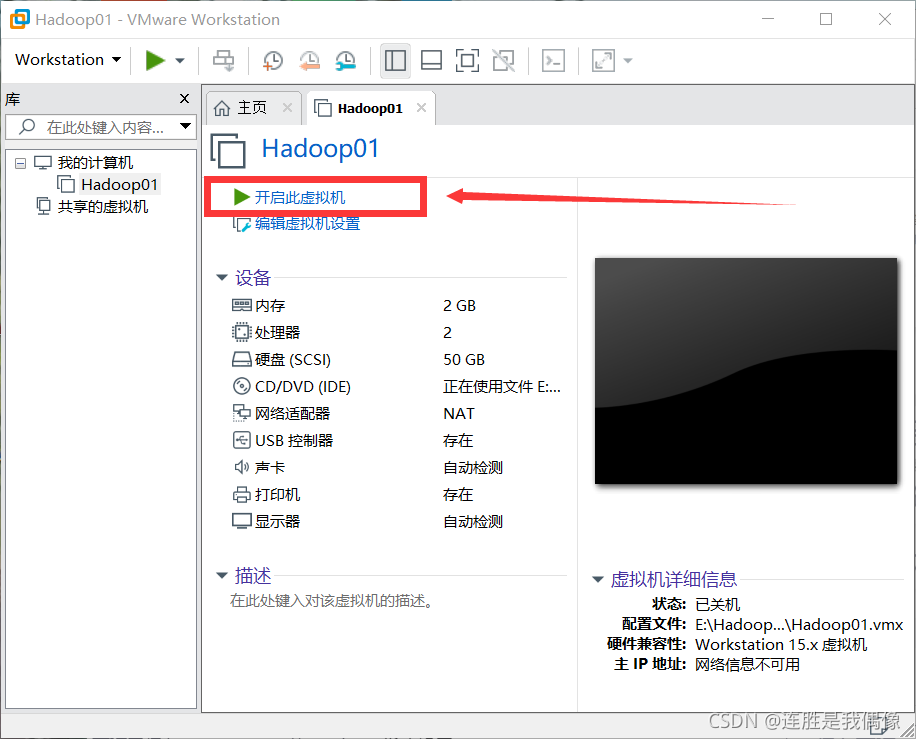Open USB 控制器 device entry
The height and width of the screenshot is (739, 916).
(x=283, y=440)
